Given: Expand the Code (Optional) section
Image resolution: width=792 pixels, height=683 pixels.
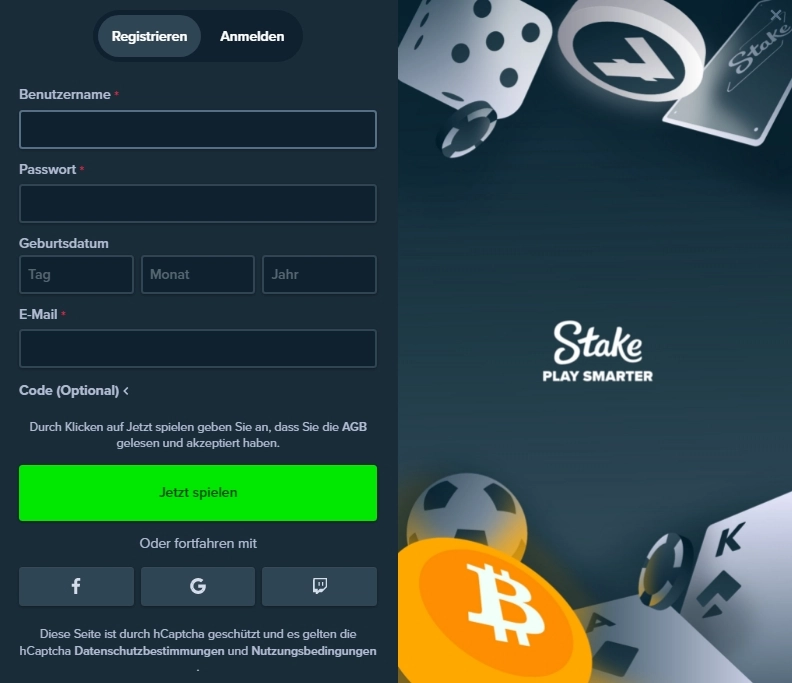Looking at the screenshot, I should (x=74, y=391).
